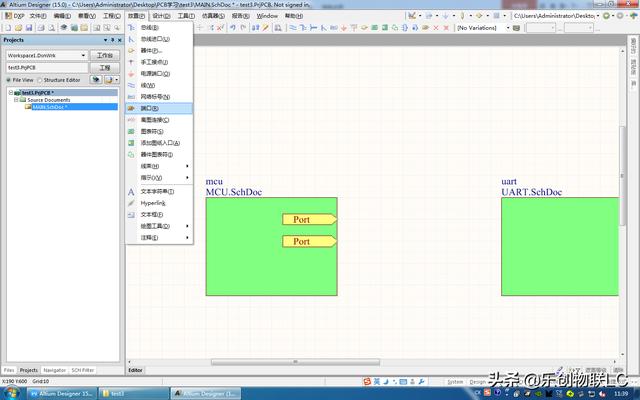This screenshot has width=640, height=400.
Task: Switch to the Files panel tab
Action: tap(9, 370)
